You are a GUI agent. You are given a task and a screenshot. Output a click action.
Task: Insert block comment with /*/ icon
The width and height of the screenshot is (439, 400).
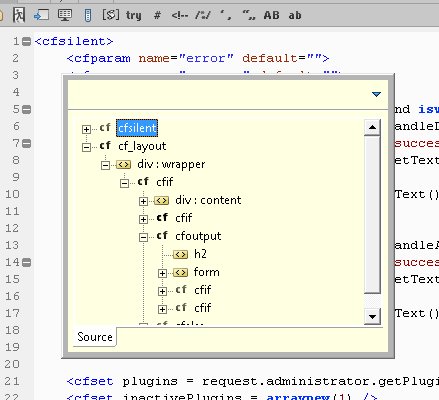pyautogui.click(x=203, y=15)
